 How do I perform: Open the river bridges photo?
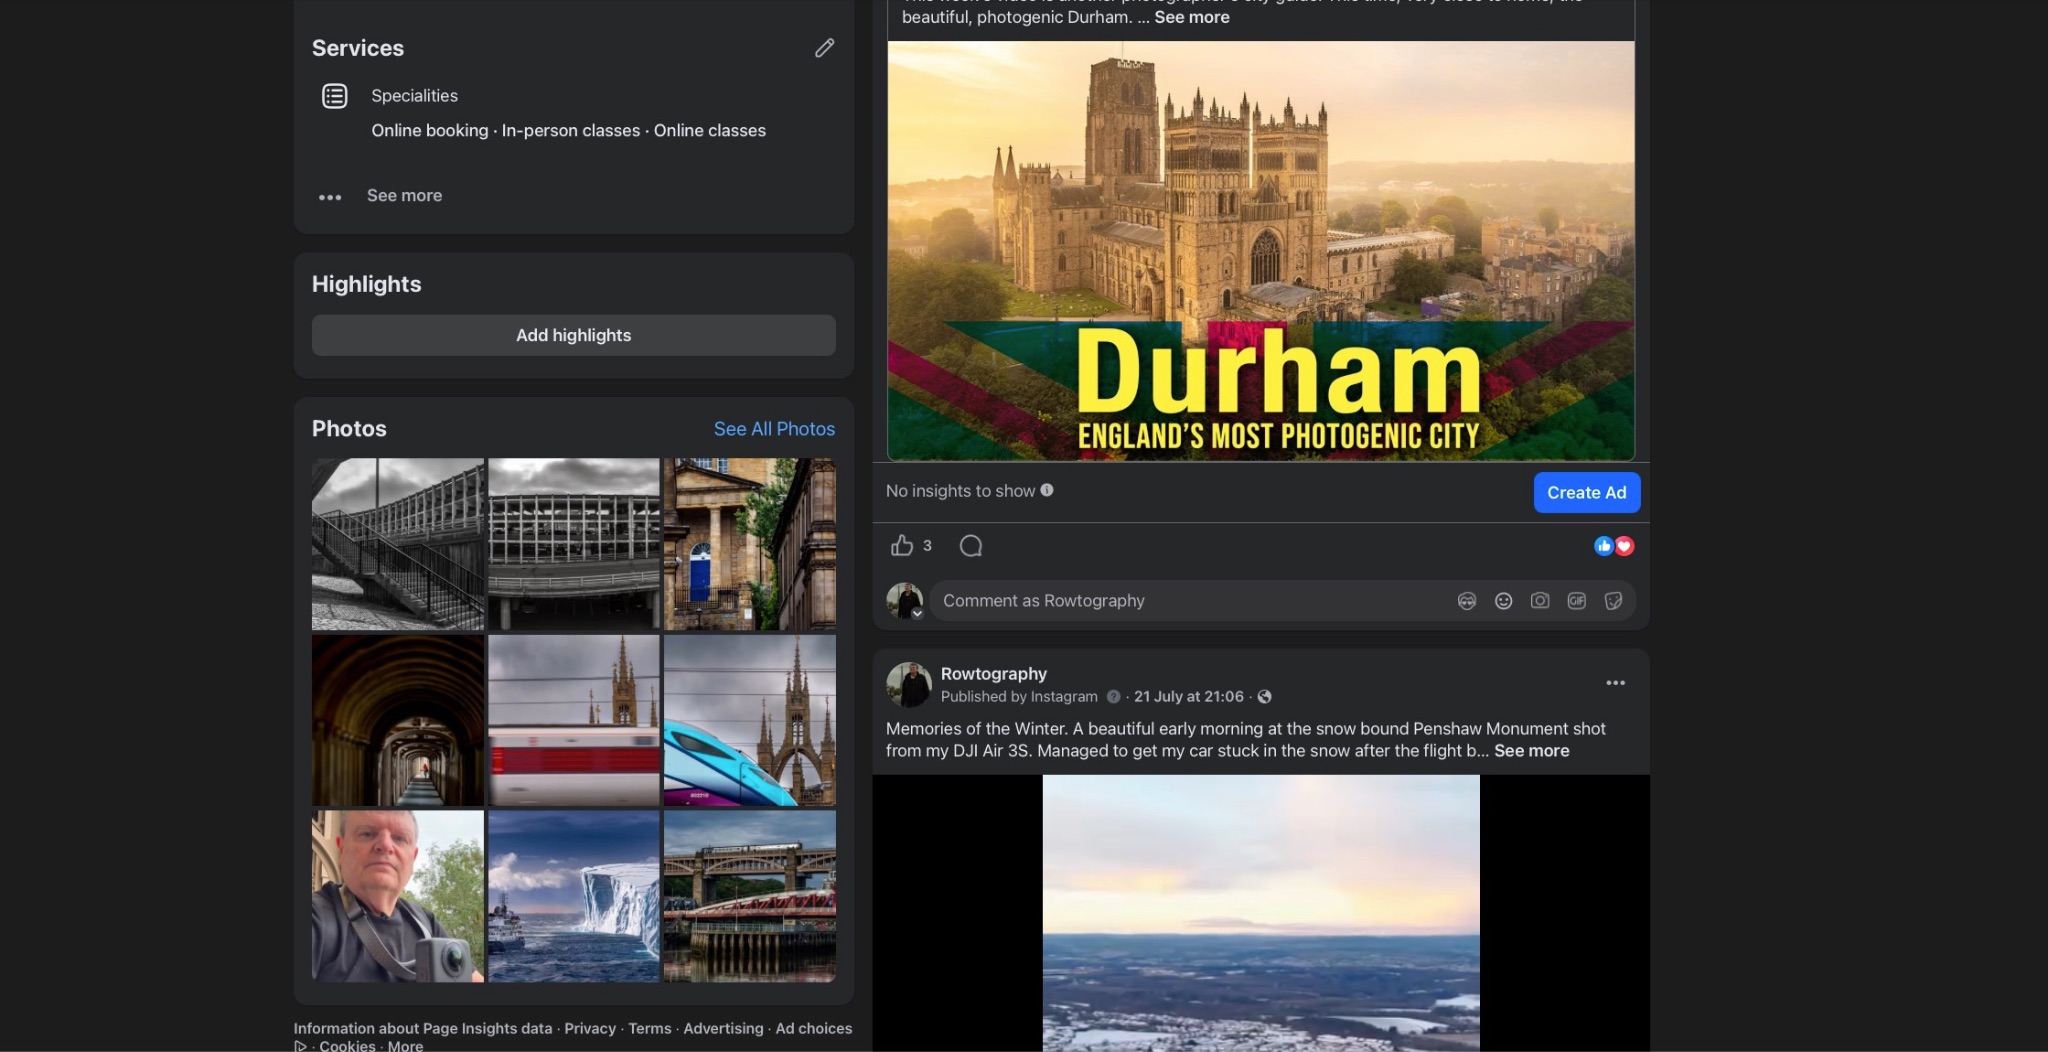point(750,896)
